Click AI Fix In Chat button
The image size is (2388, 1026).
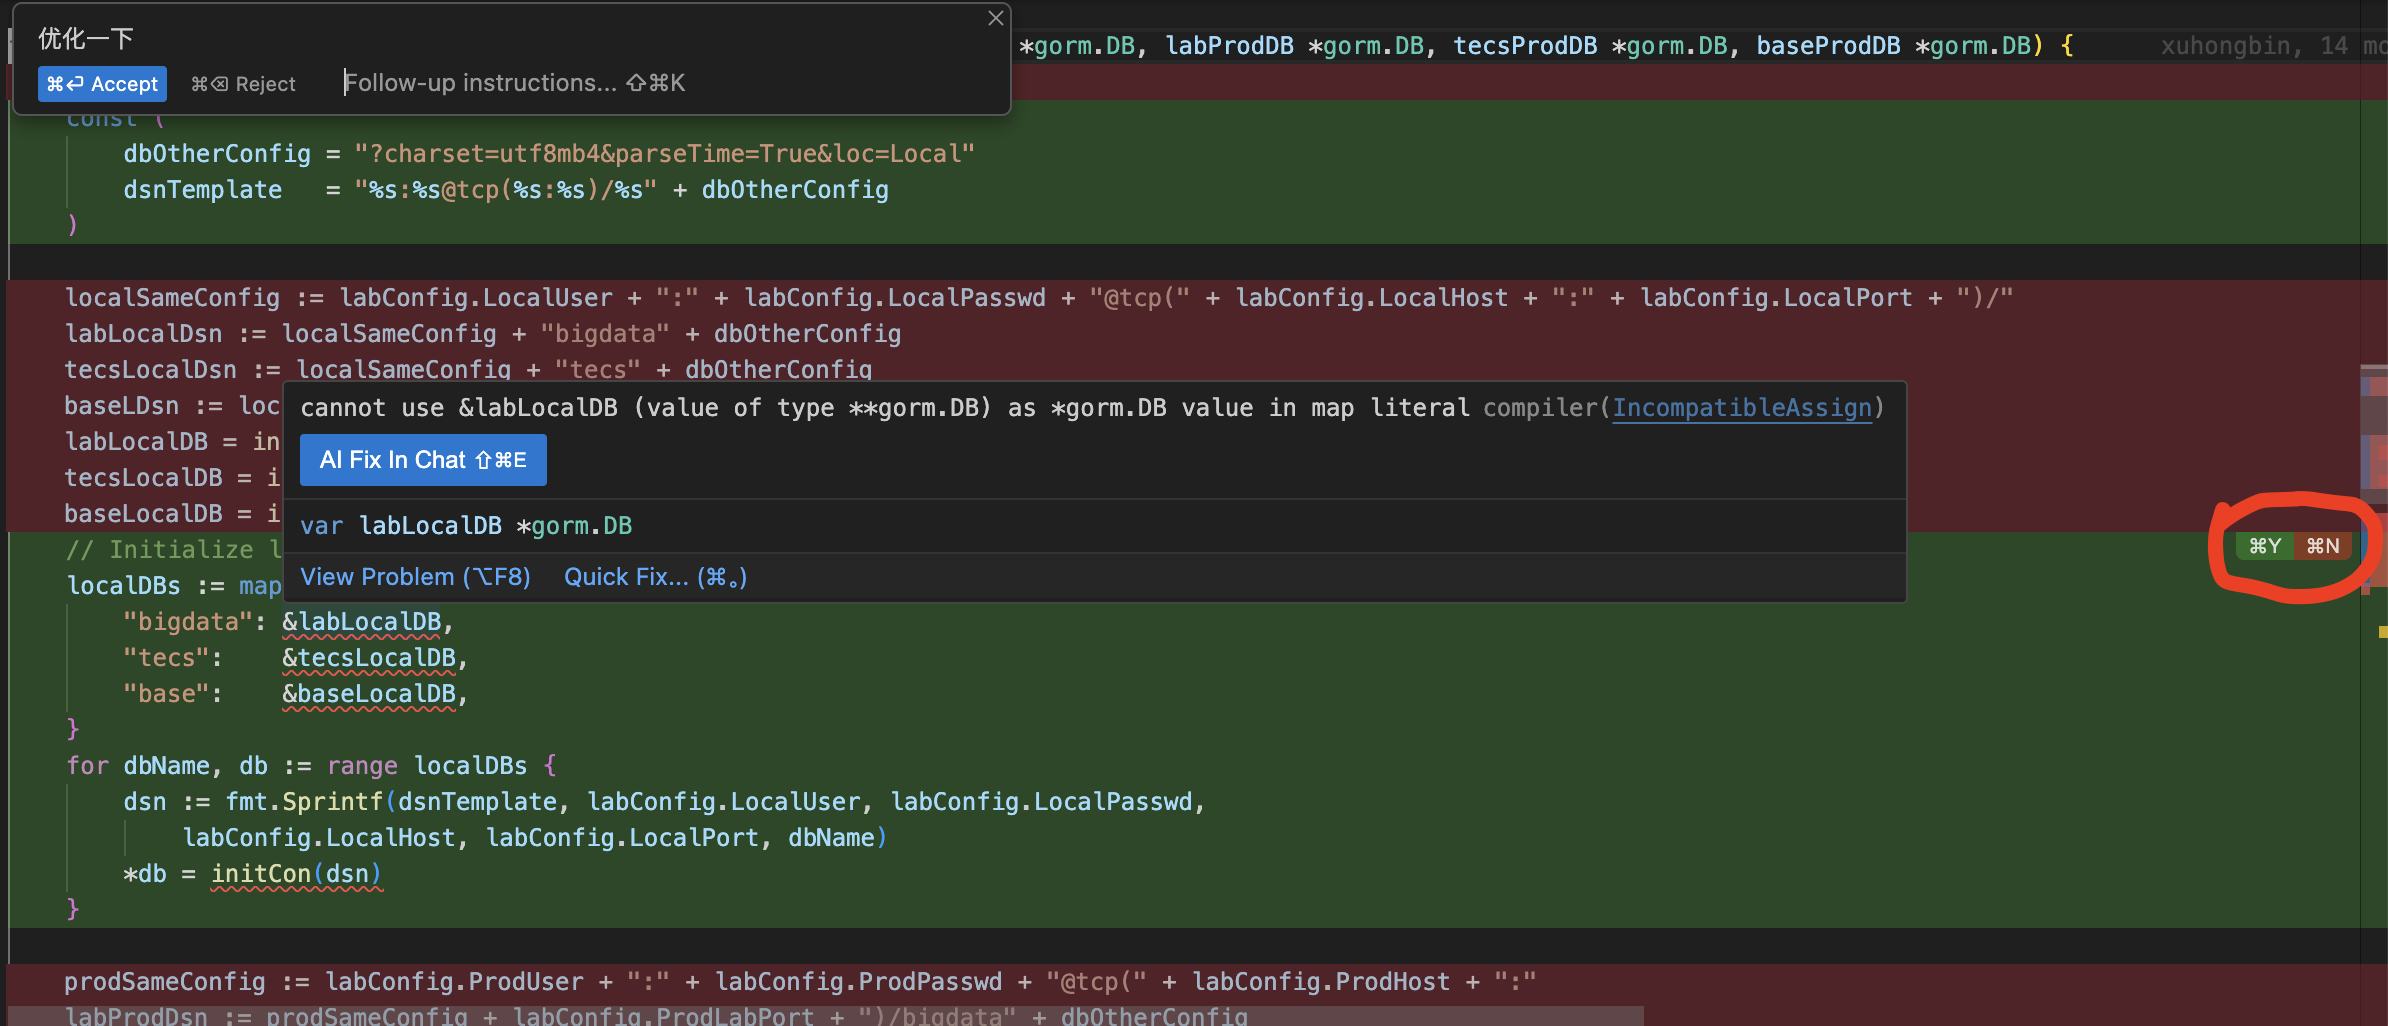(423, 460)
